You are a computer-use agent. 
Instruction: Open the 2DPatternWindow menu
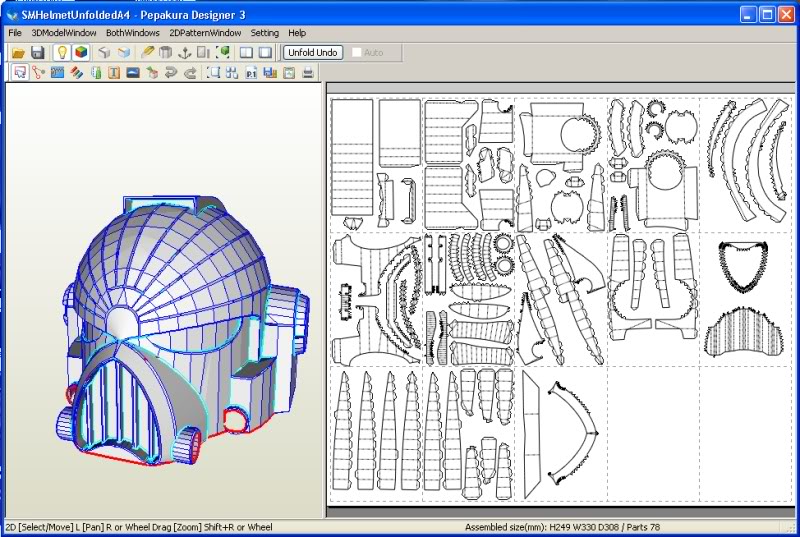205,33
